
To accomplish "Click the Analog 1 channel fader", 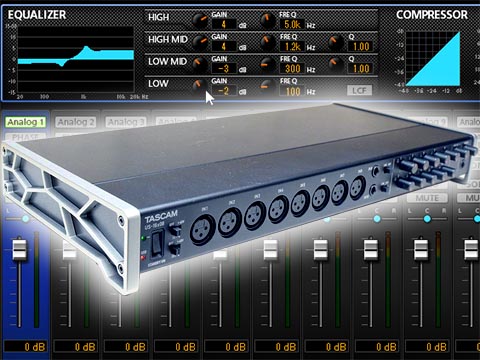I will [19, 249].
